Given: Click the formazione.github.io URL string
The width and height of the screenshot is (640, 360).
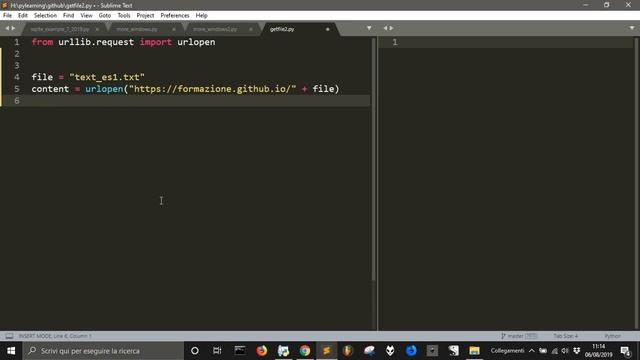Looking at the screenshot, I should pos(212,89).
